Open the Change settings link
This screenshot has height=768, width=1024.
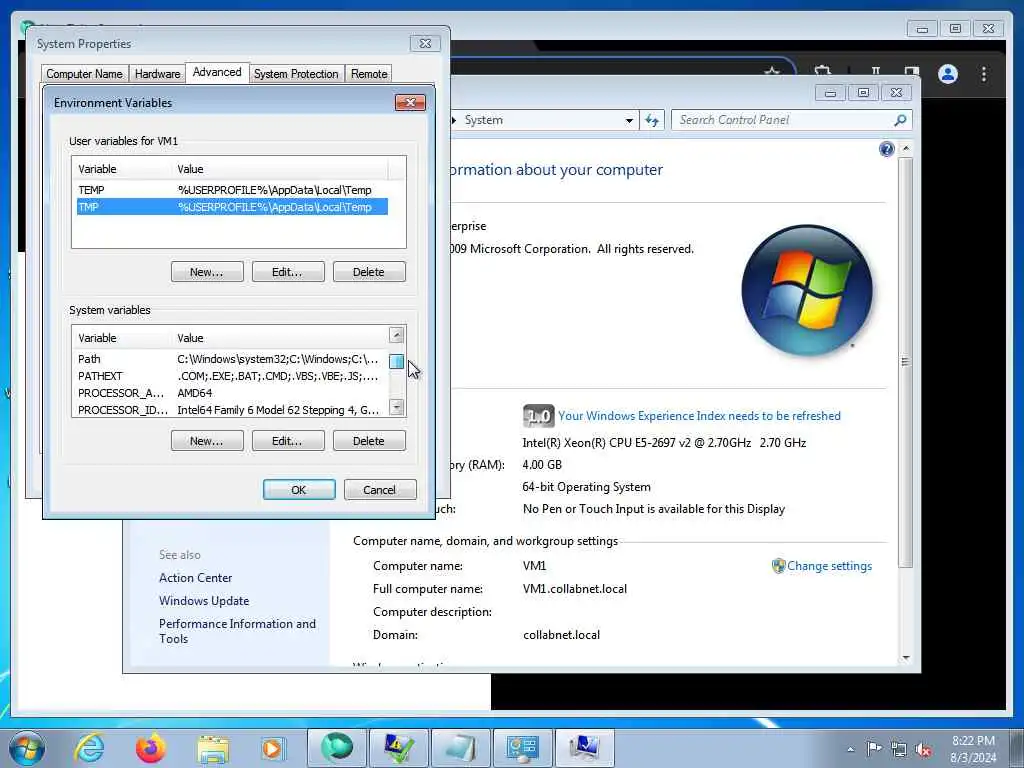(829, 566)
